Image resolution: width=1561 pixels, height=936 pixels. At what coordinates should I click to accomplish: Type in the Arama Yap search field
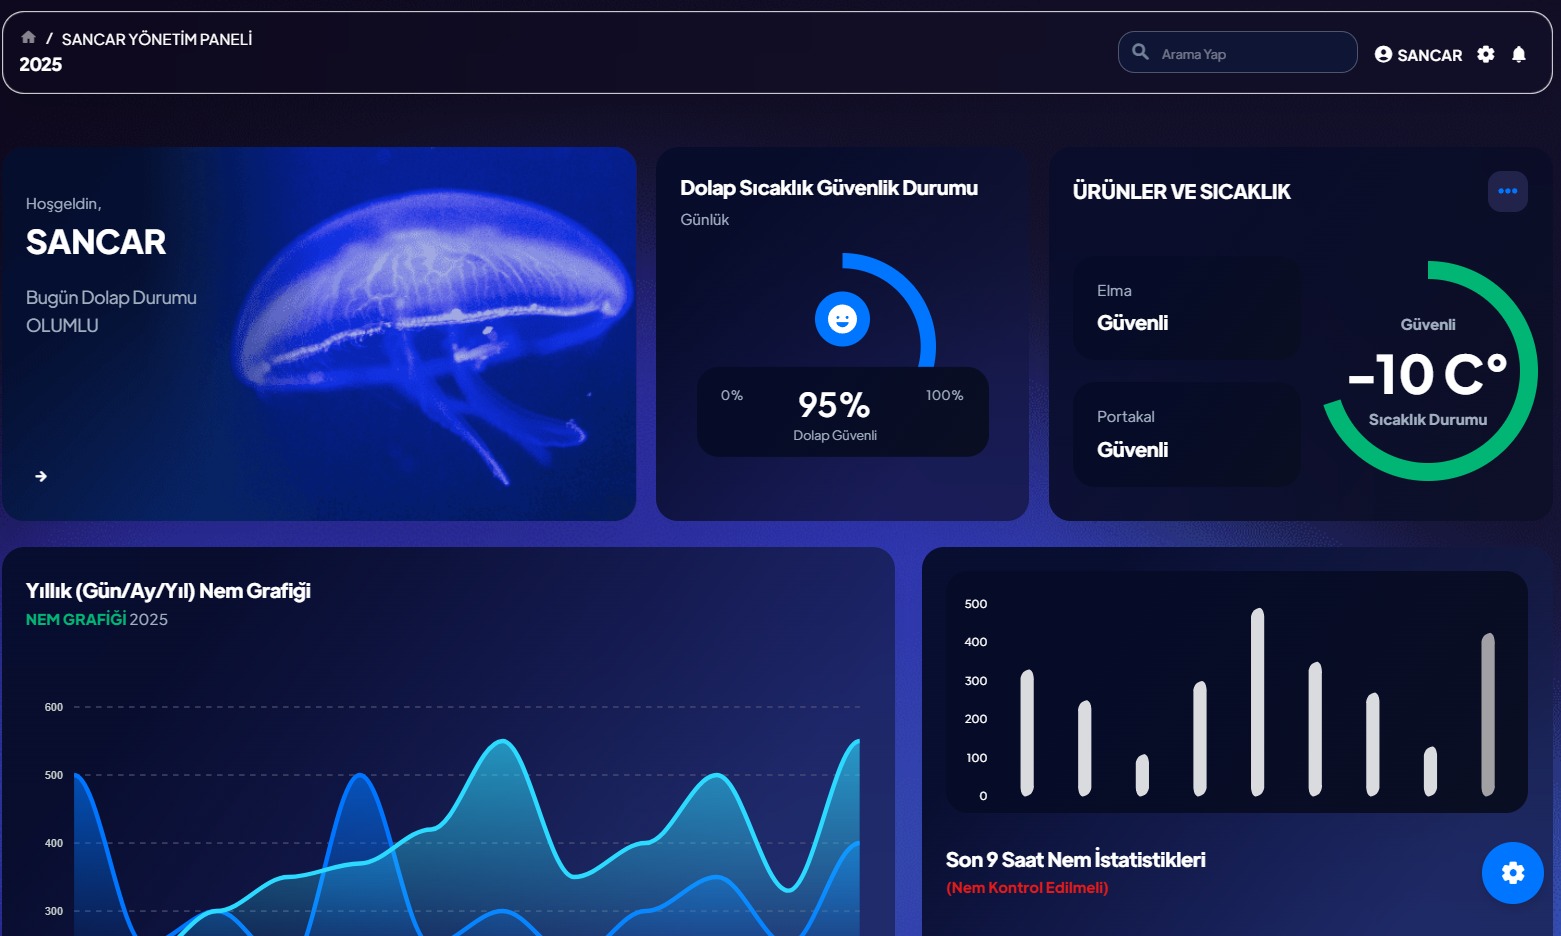1250,54
